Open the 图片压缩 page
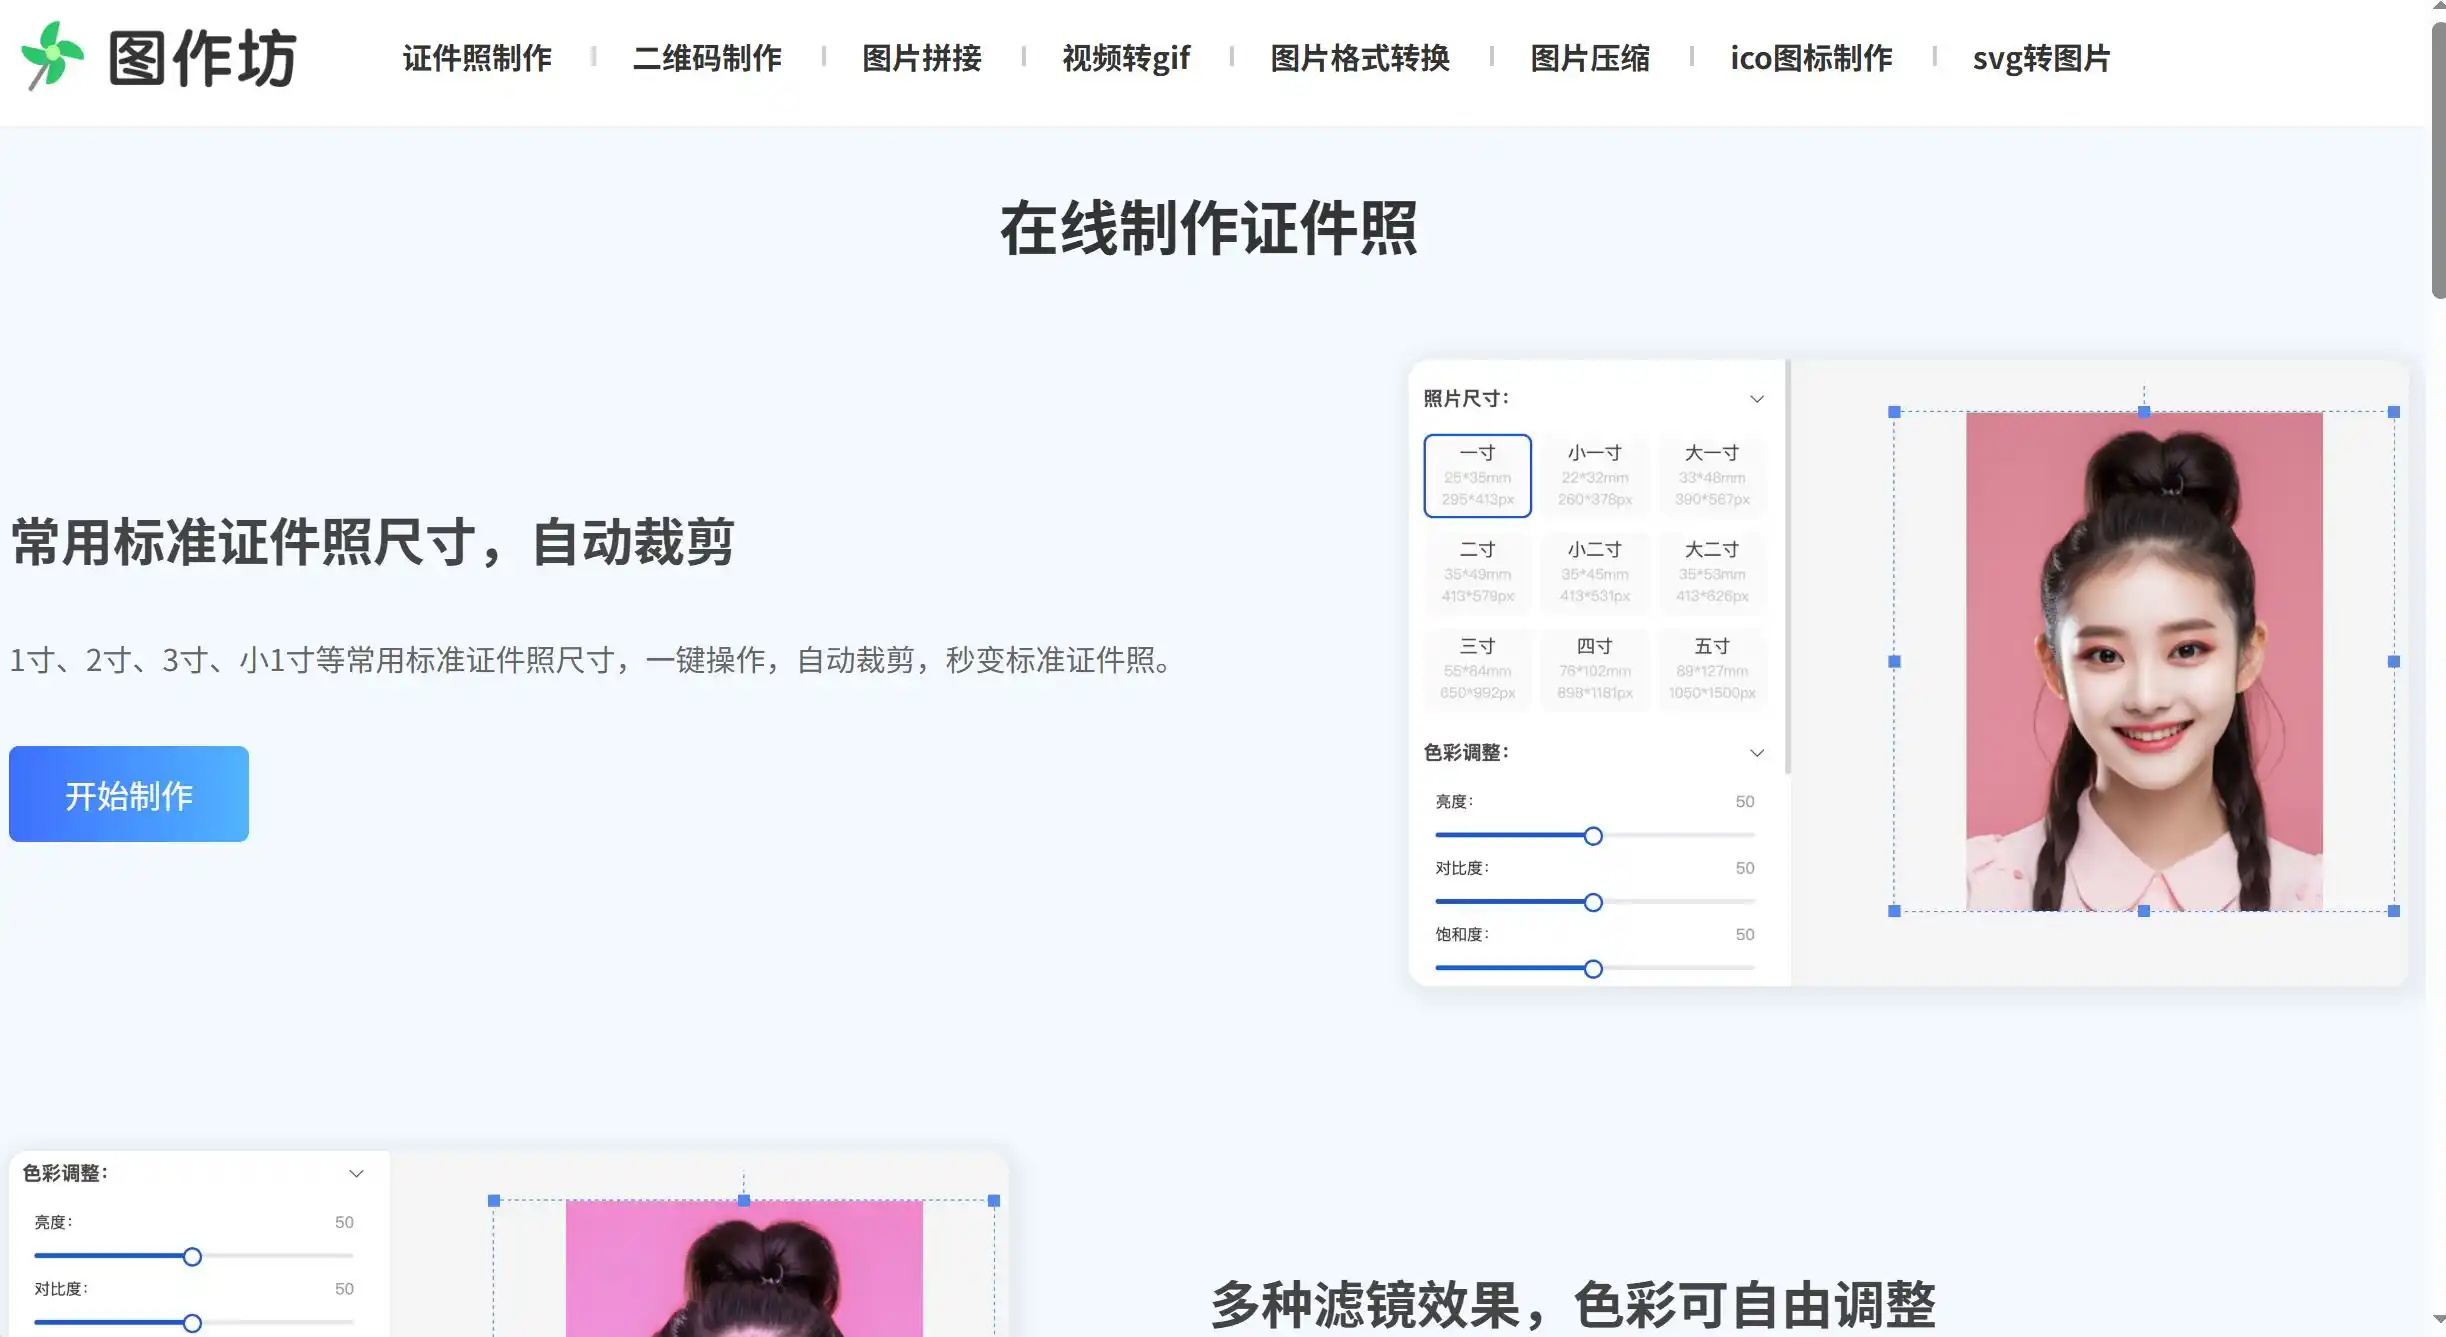Image resolution: width=2446 pixels, height=1337 pixels. point(1590,58)
